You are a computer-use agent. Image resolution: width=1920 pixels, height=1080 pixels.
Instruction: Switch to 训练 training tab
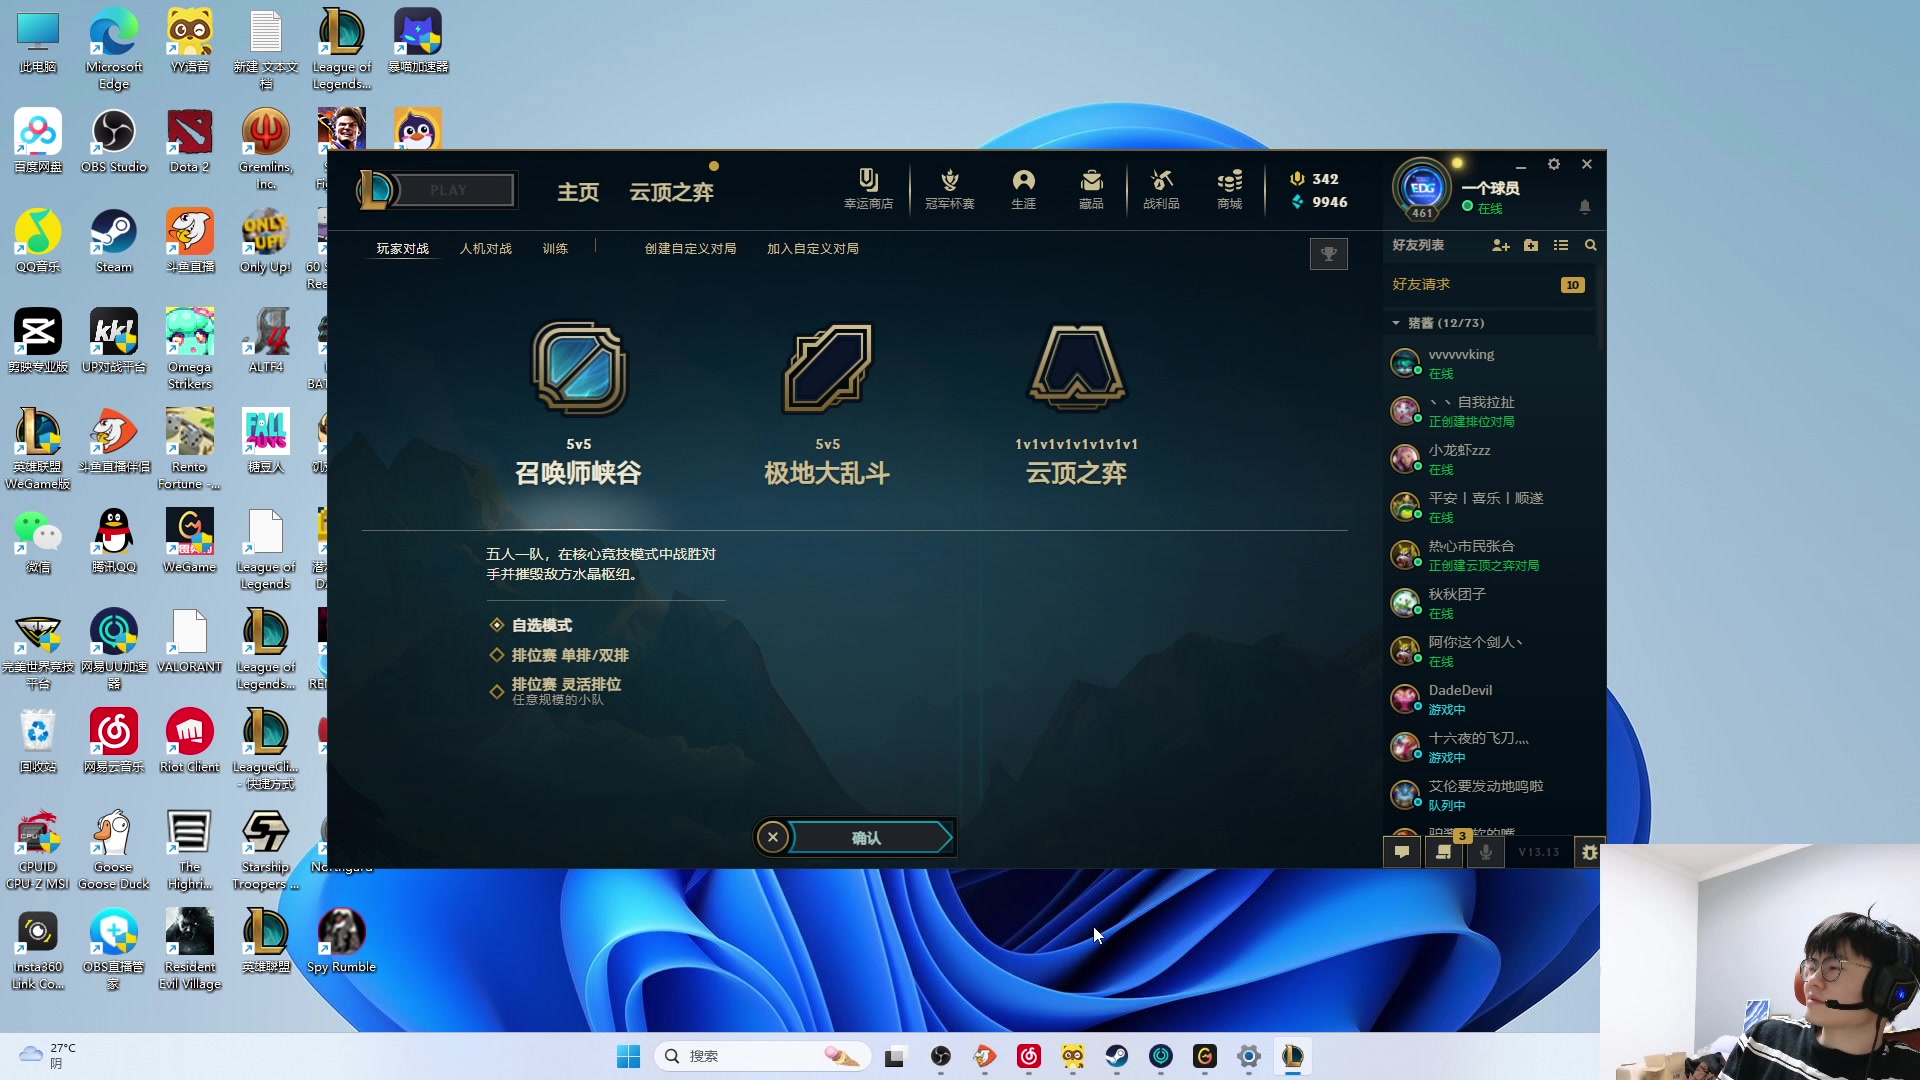(x=555, y=249)
